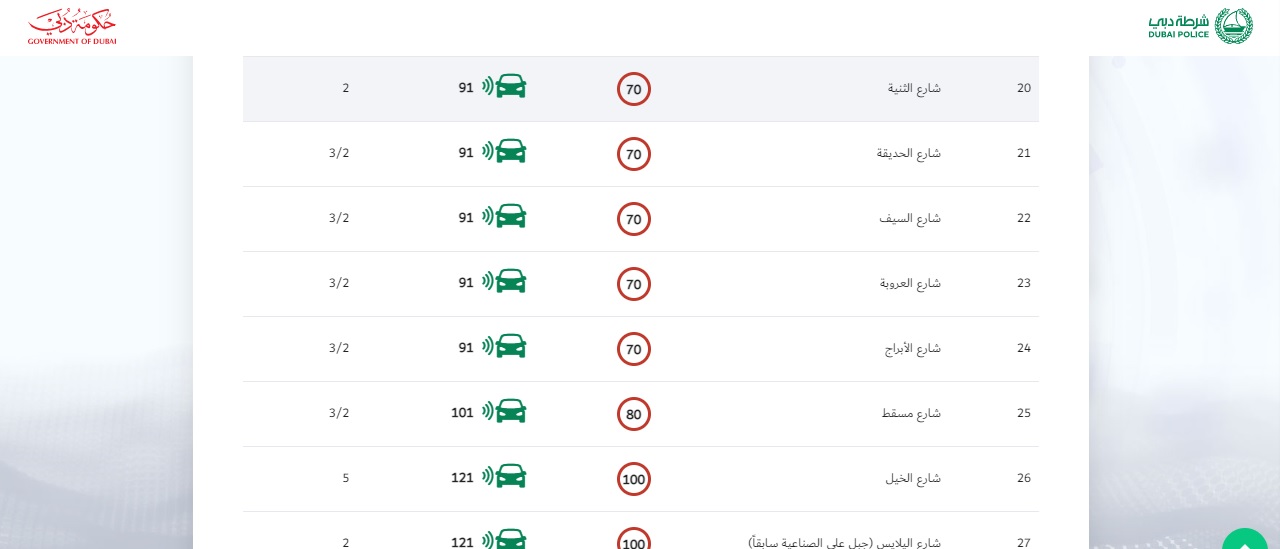The height and width of the screenshot is (549, 1280).
Task: Click radar speed 121 for شارع الخيل
Action: 462,477
